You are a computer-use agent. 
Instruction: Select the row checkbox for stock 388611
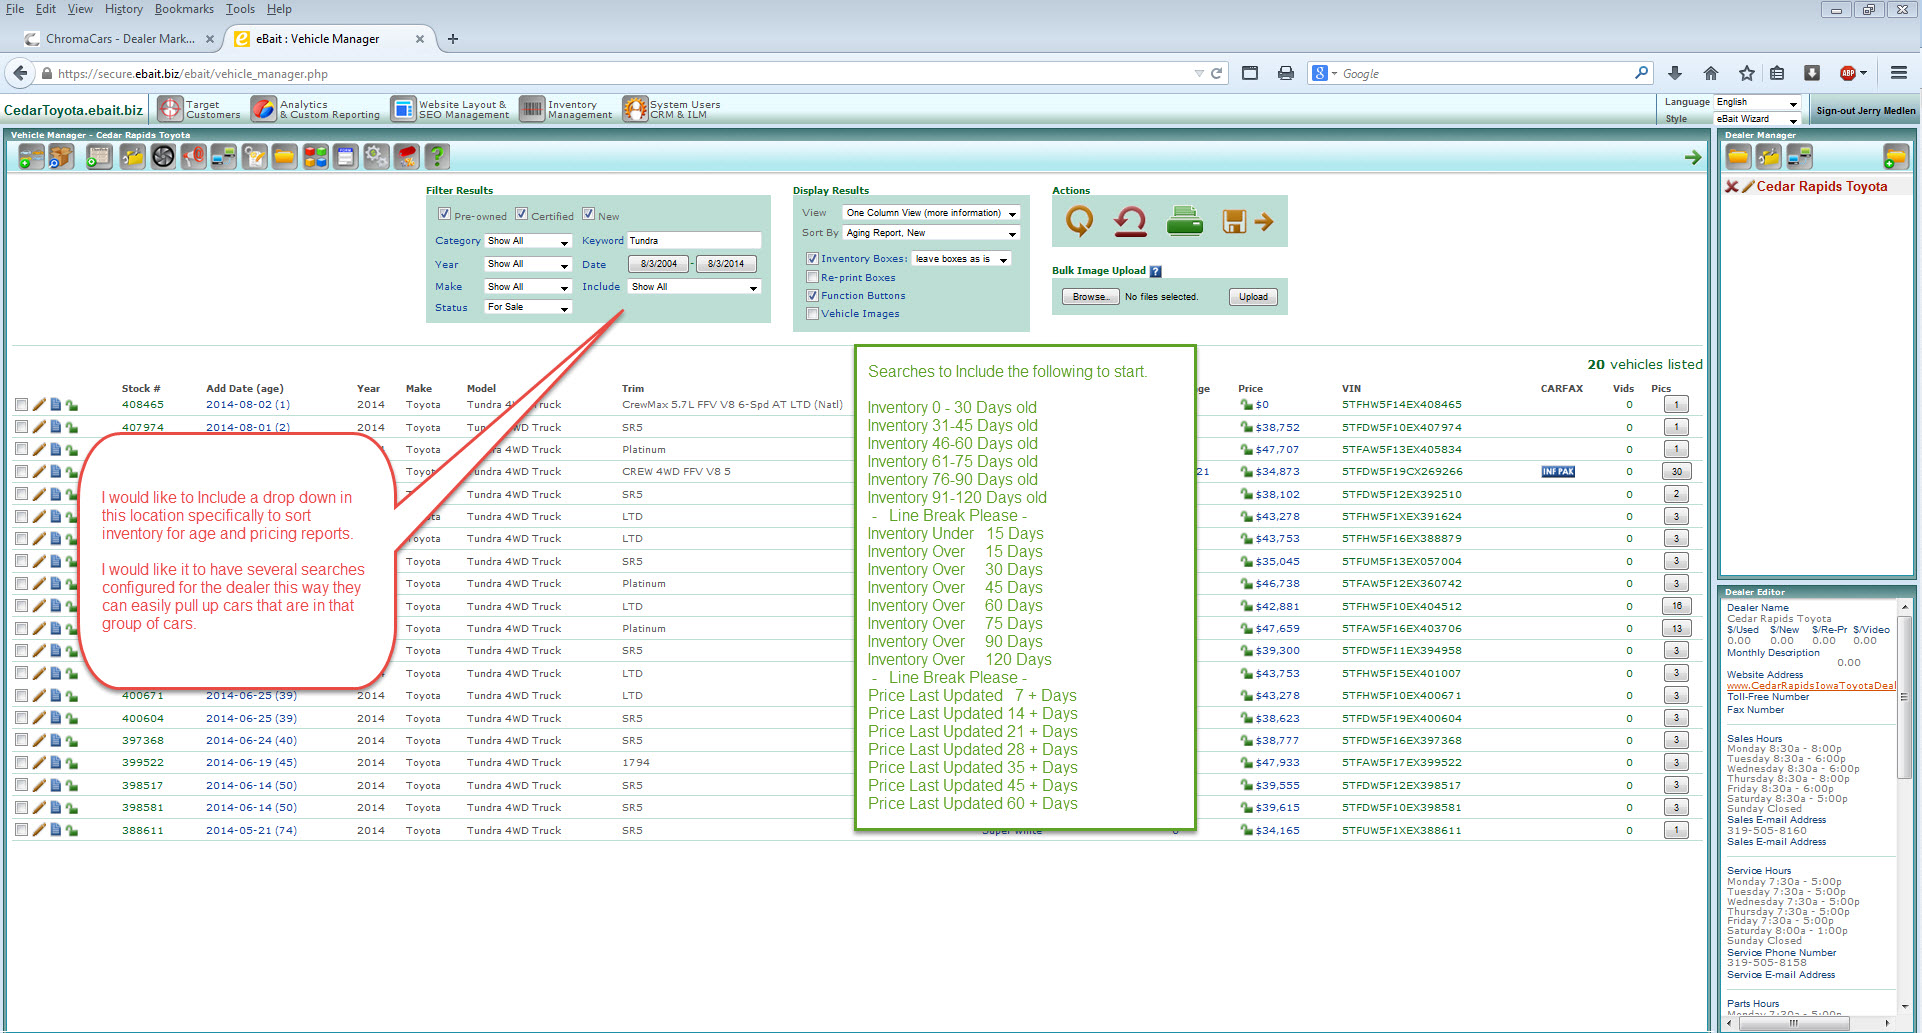pyautogui.click(x=21, y=830)
